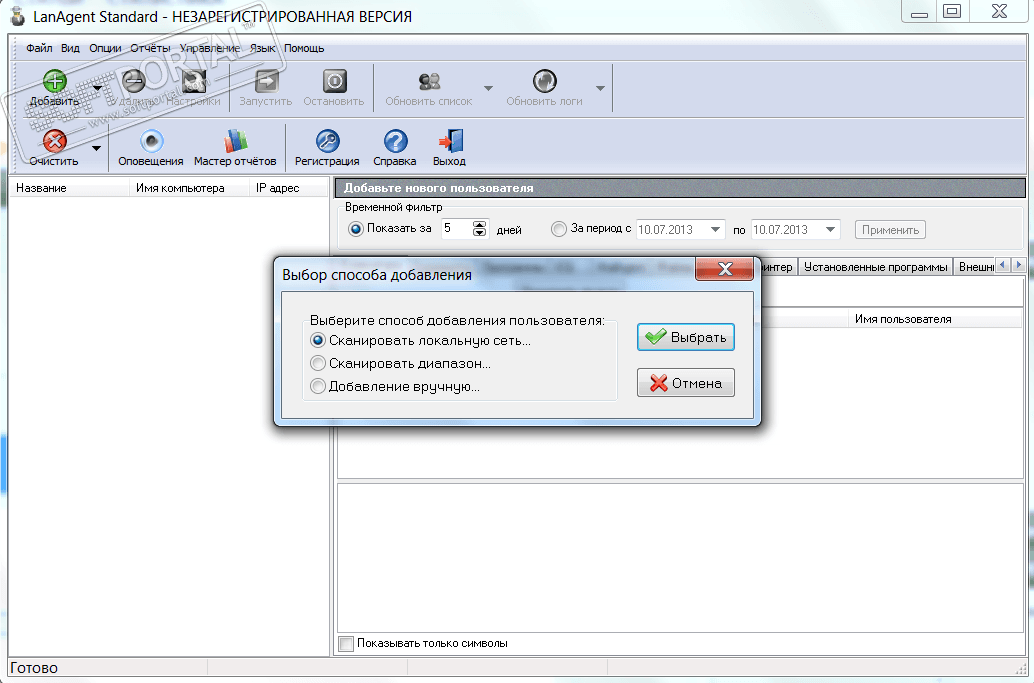Click the Удалить toolbar icon

click(133, 82)
